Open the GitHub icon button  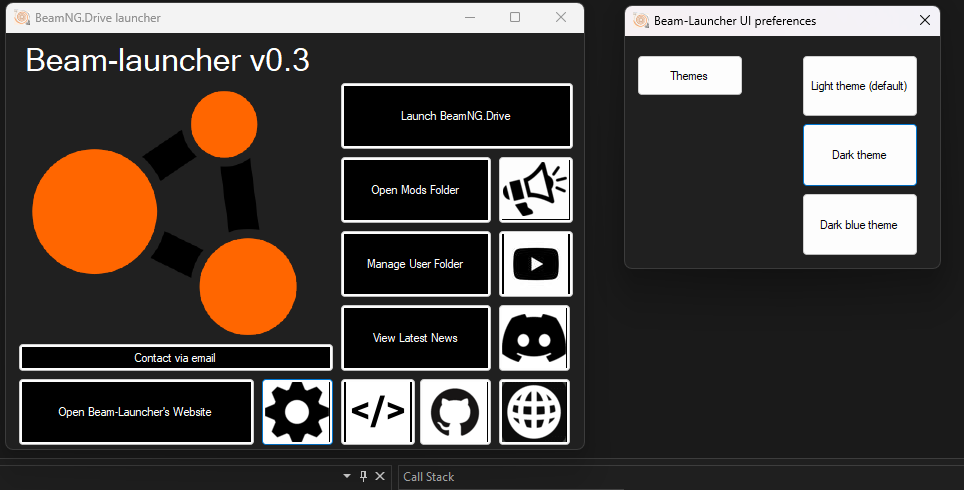(x=456, y=411)
